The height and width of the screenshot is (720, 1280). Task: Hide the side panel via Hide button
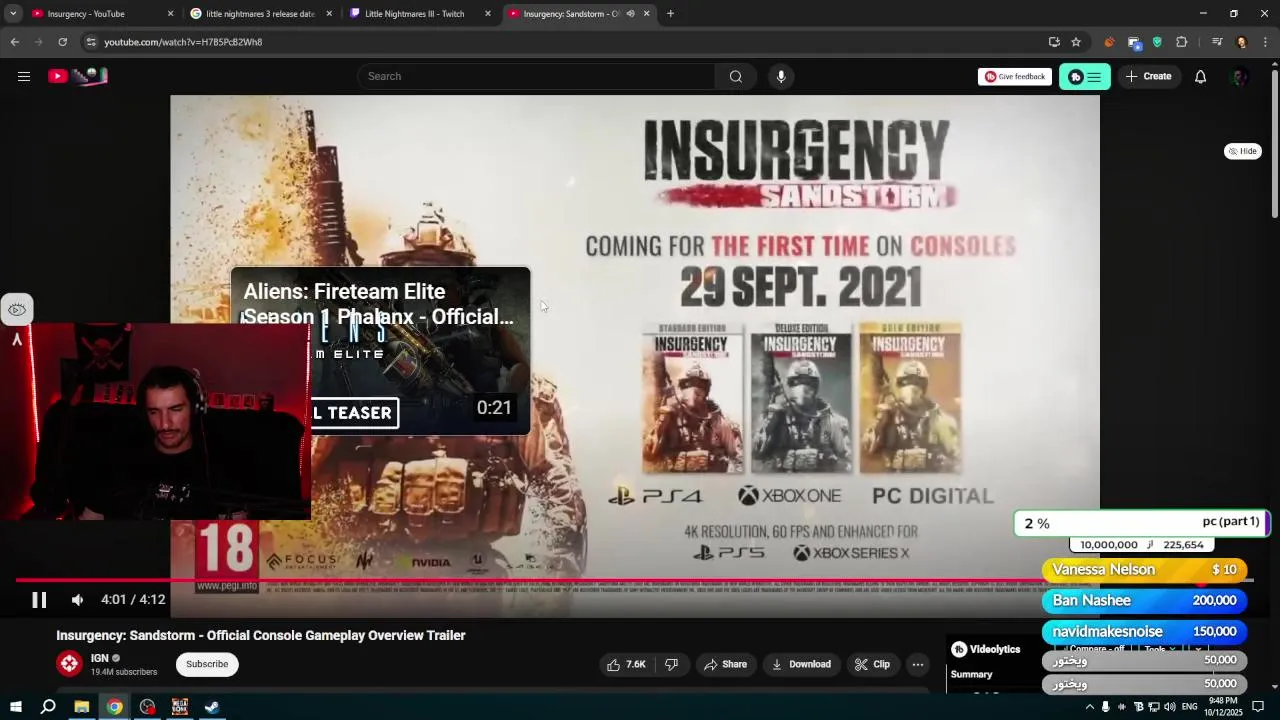(1243, 151)
